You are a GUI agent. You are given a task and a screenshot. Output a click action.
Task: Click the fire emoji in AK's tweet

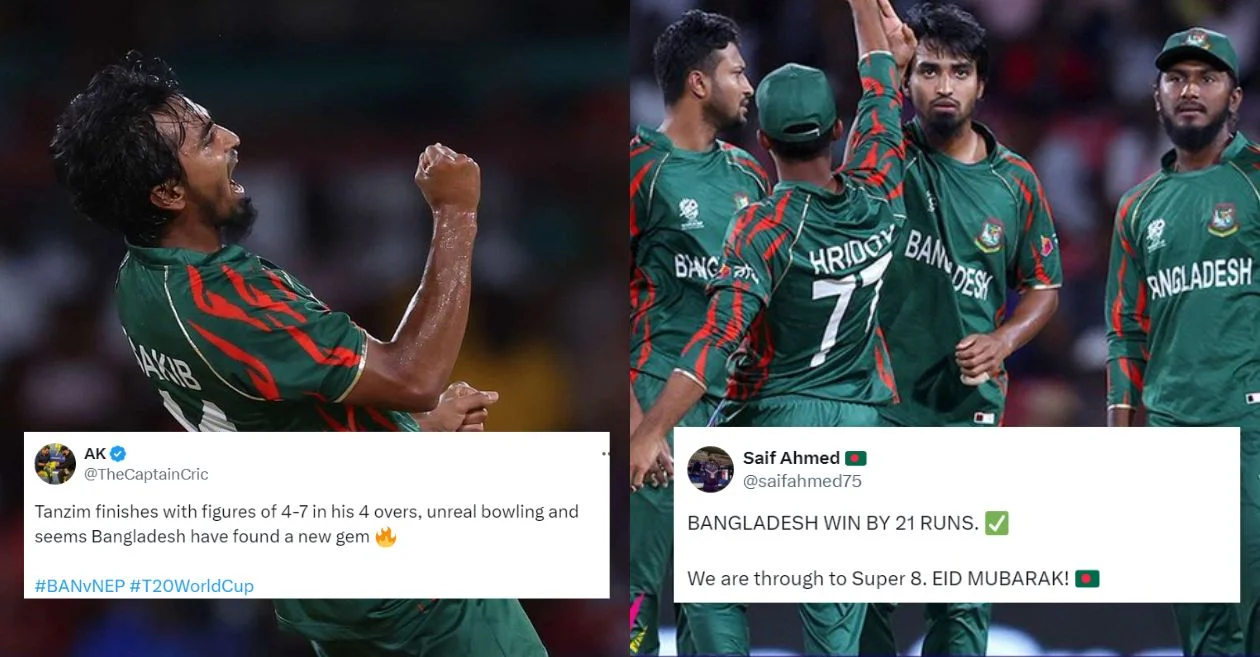coord(386,537)
